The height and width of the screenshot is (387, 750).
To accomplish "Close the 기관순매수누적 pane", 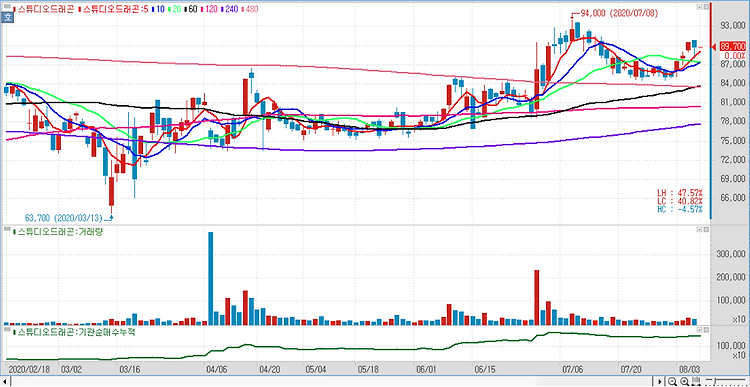I will pyautogui.click(x=706, y=331).
